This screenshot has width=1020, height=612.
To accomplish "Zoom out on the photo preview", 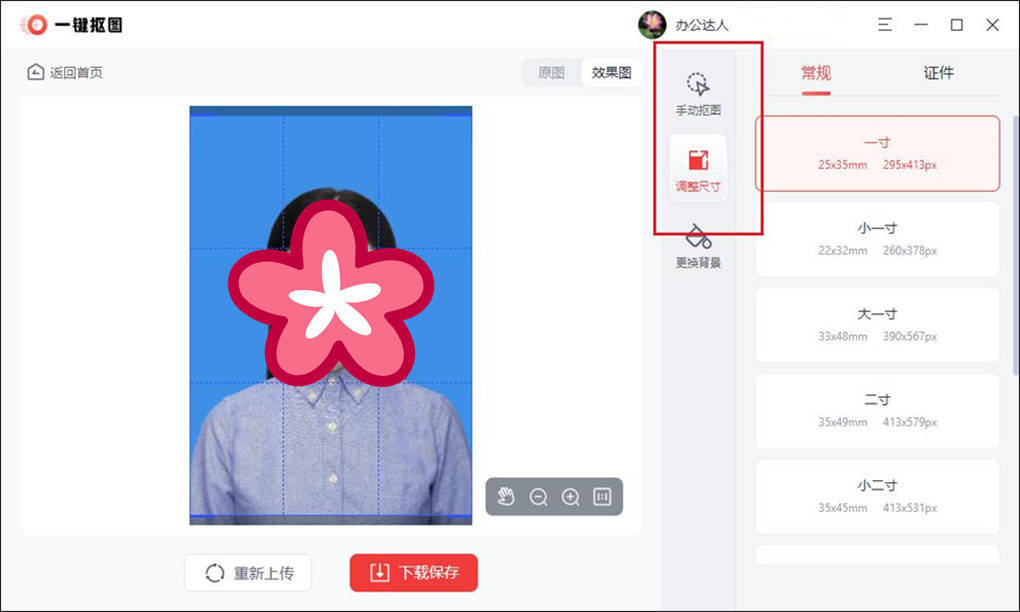I will click(538, 495).
